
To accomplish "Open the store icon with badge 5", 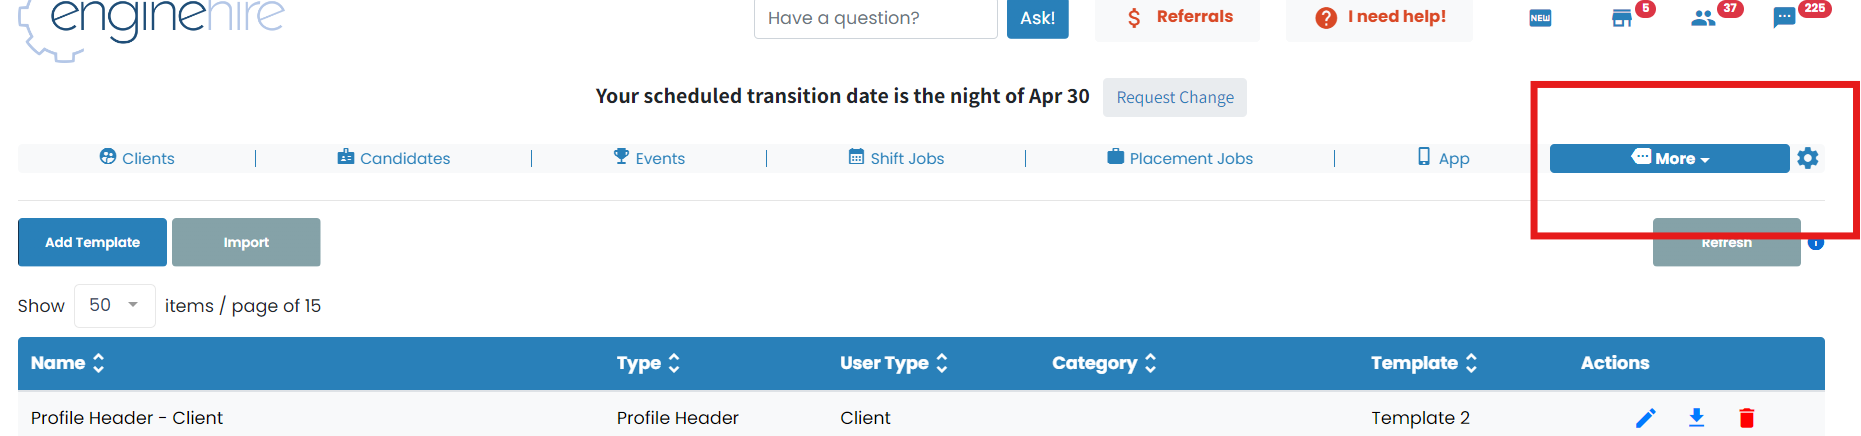I will click(x=1622, y=18).
